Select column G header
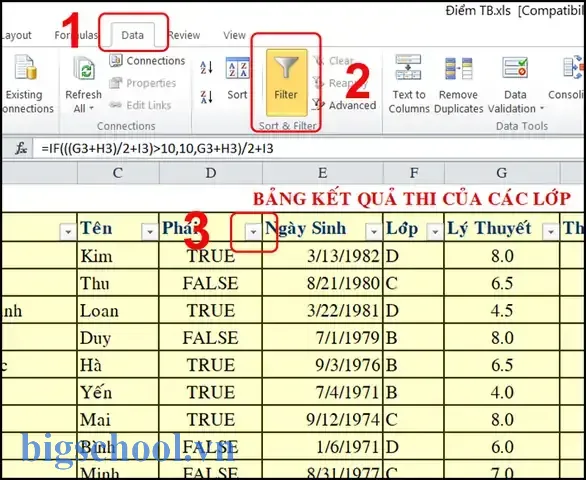Image resolution: width=586 pixels, height=480 pixels. tap(502, 173)
